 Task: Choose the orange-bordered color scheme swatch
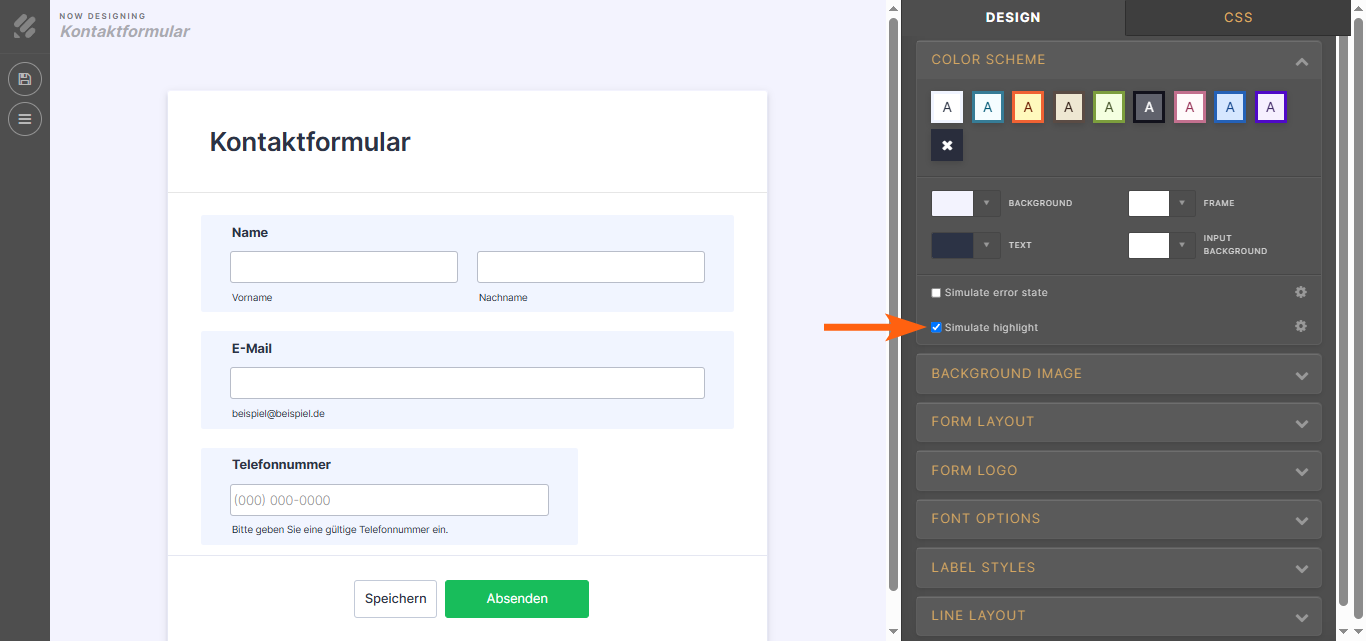click(1028, 107)
